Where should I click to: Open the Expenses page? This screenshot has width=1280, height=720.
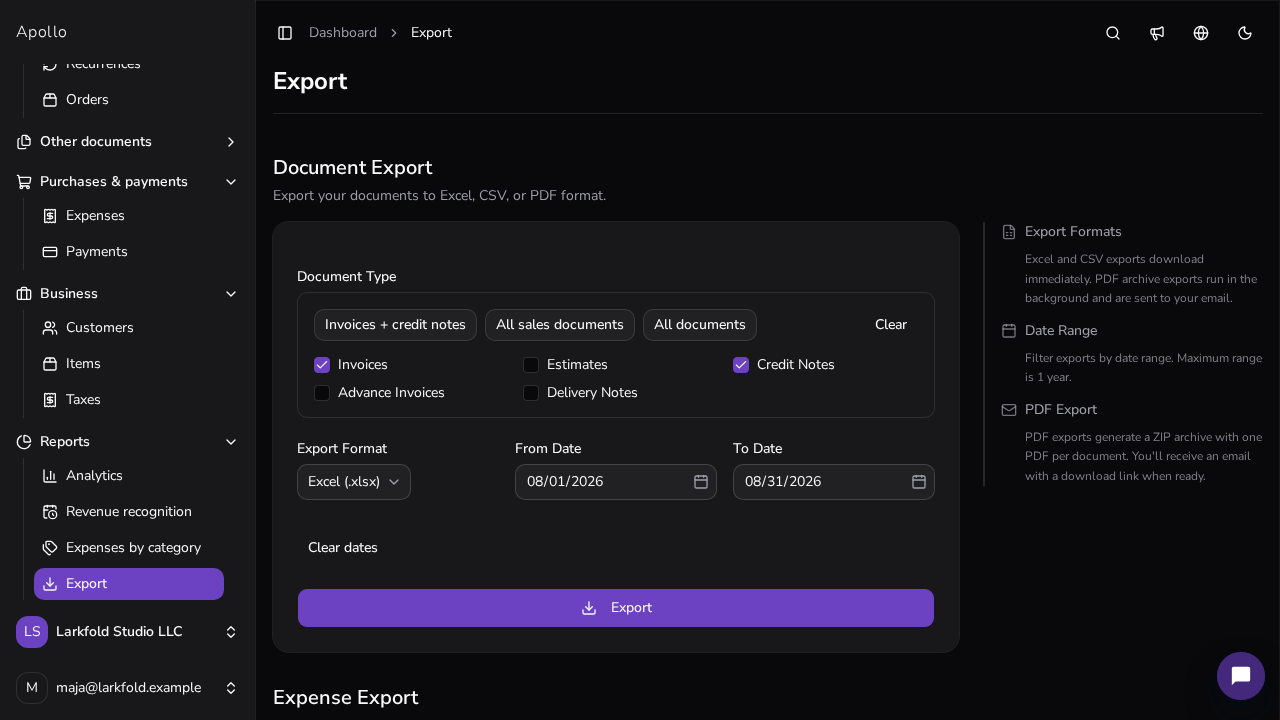(129, 216)
